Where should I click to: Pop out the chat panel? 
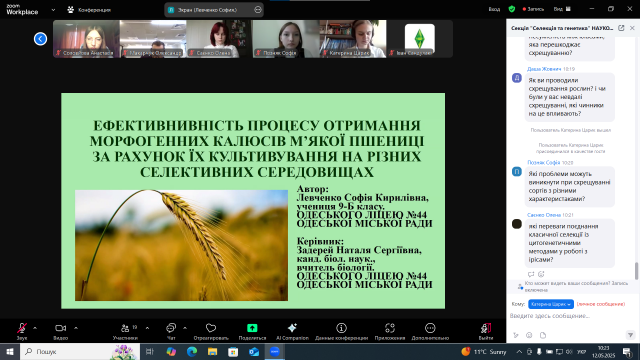(x=621, y=28)
